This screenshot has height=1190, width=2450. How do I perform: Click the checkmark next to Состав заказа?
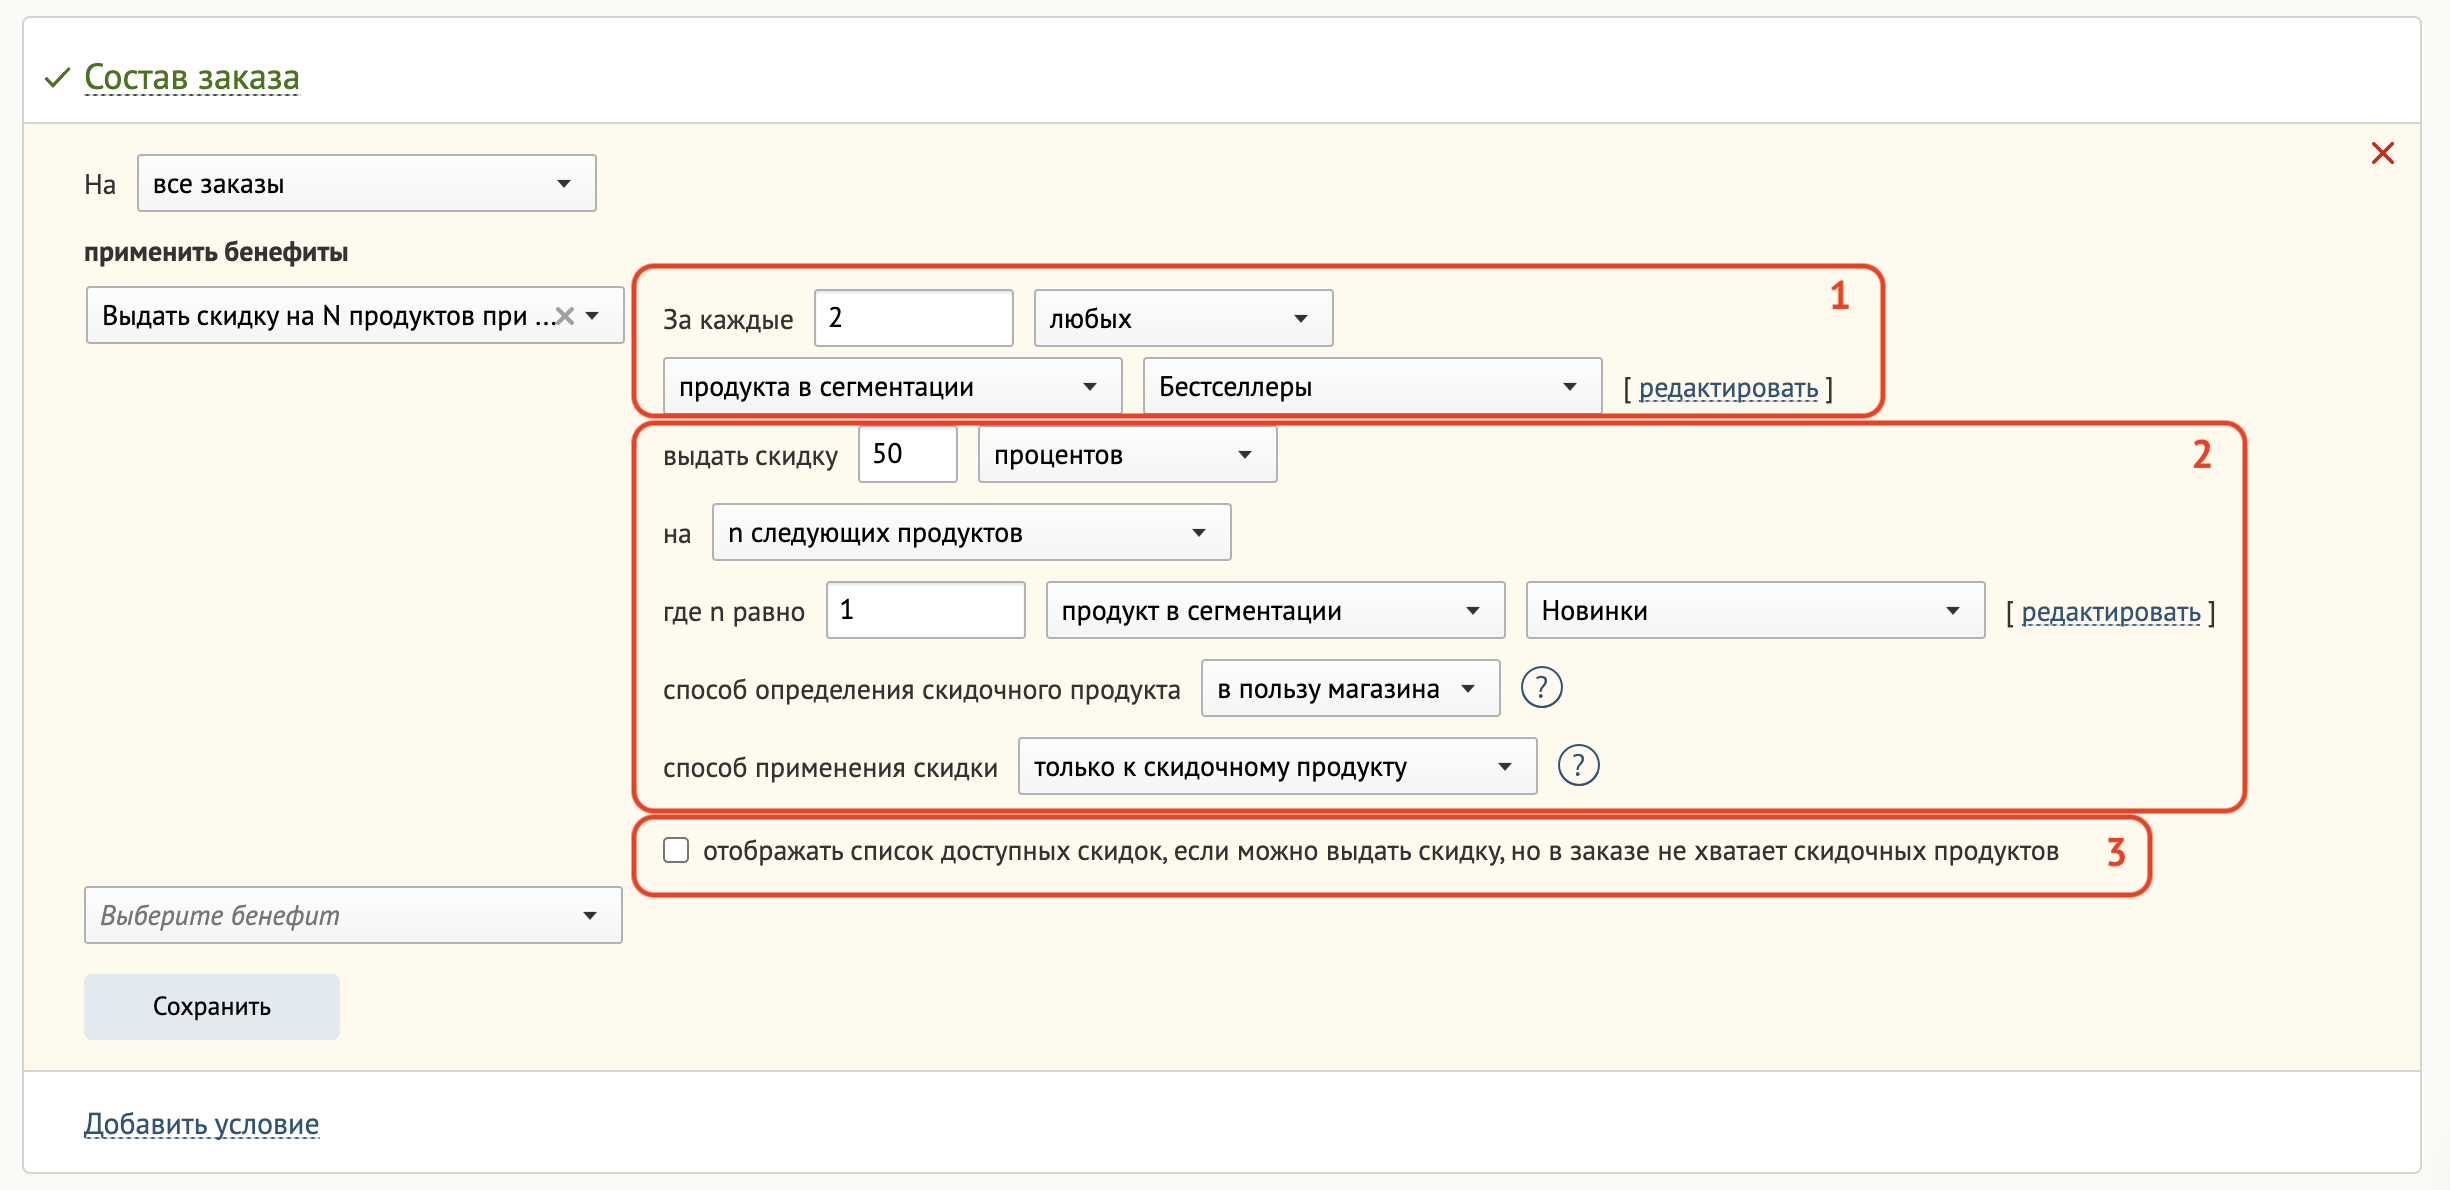[57, 77]
